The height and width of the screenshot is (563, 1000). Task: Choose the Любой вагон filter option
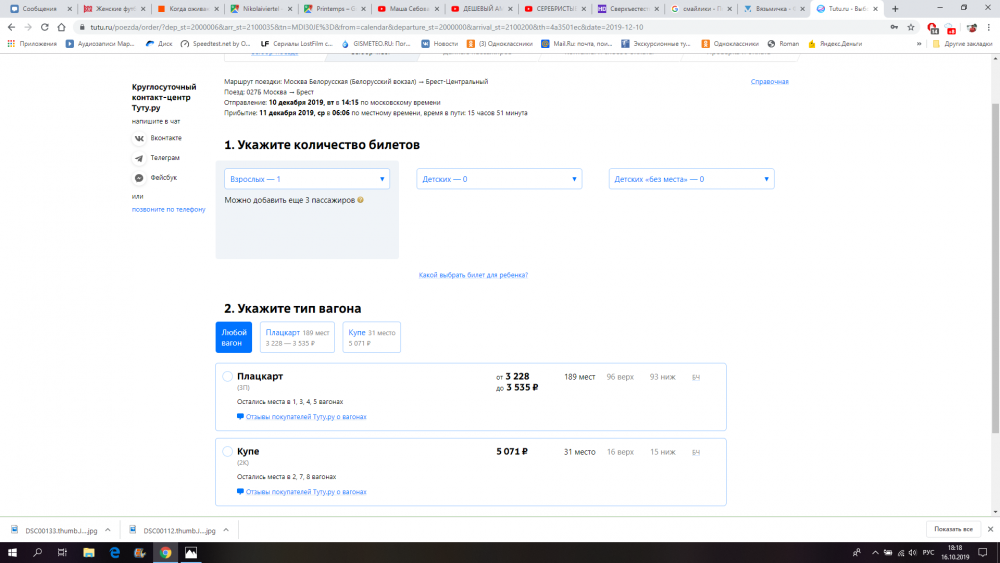(x=234, y=337)
